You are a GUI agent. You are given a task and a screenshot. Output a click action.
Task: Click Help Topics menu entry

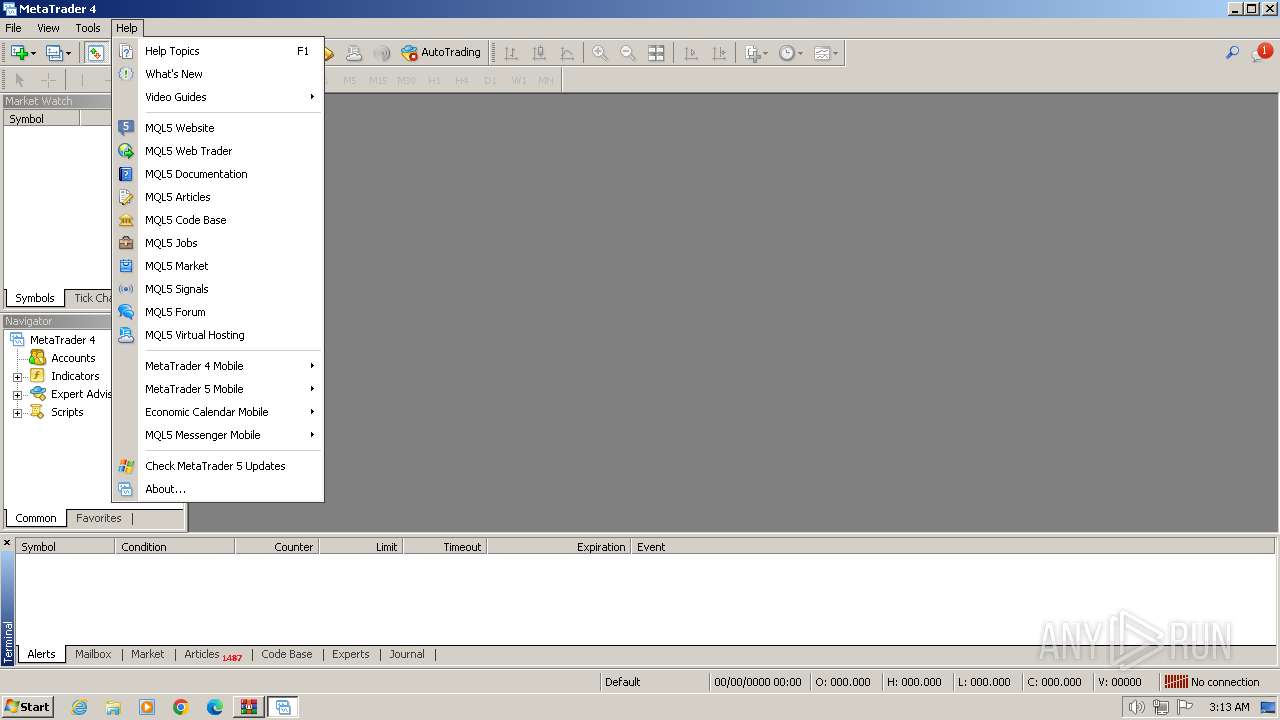pos(218,51)
